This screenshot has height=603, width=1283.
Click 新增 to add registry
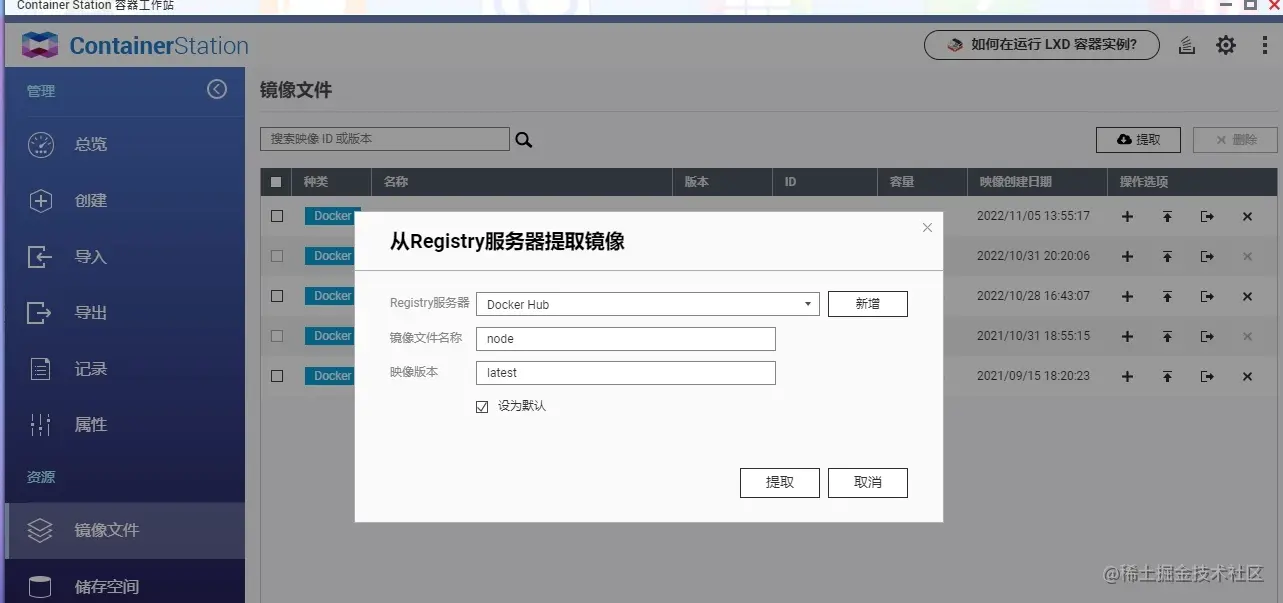tap(868, 304)
